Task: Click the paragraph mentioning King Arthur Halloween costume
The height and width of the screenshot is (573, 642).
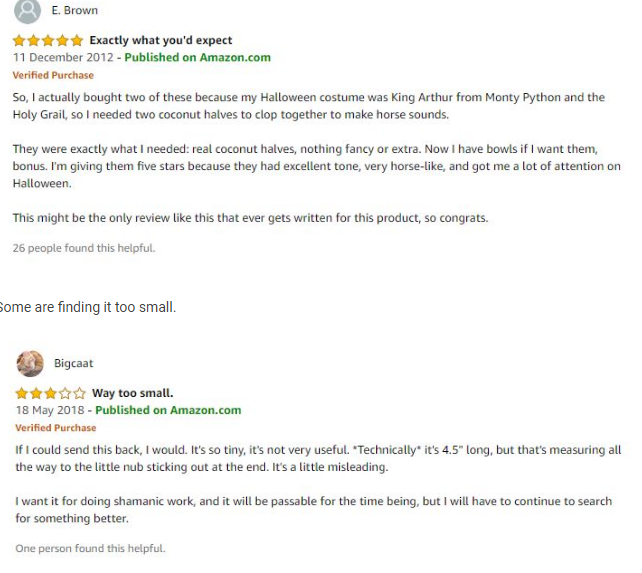Action: [309, 106]
